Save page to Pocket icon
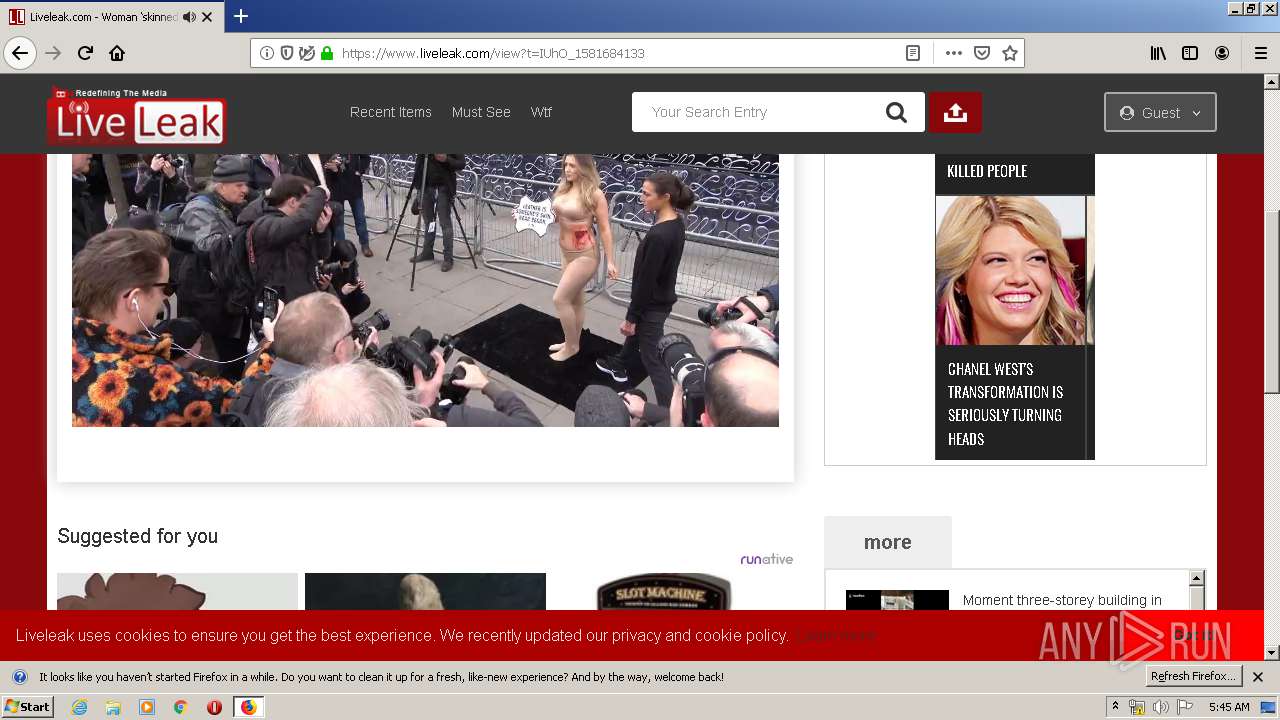Screen dimensions: 1280x720 (982, 53)
